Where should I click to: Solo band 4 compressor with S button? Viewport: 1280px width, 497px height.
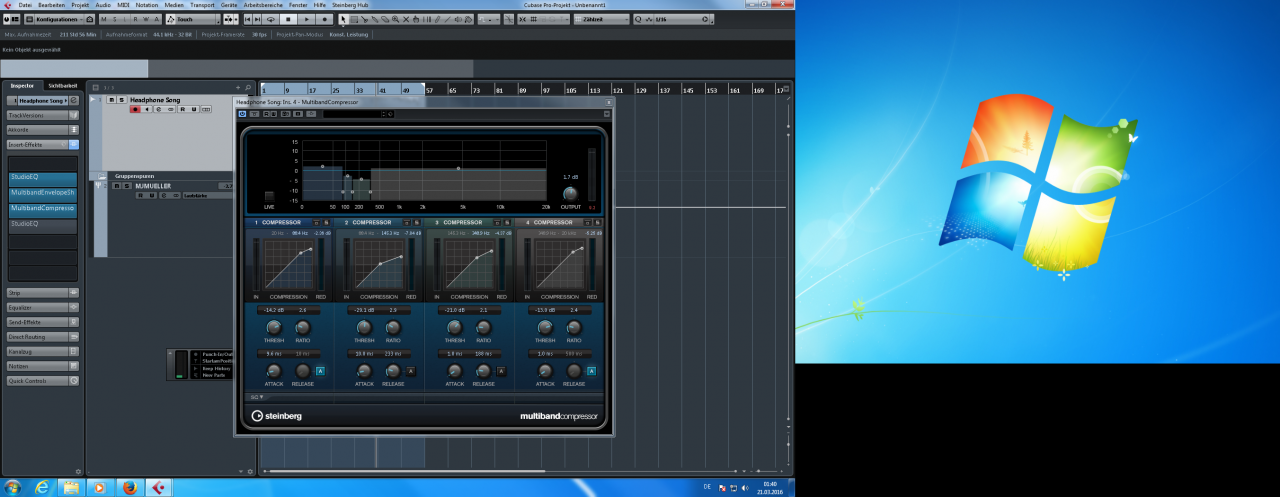click(x=597, y=222)
